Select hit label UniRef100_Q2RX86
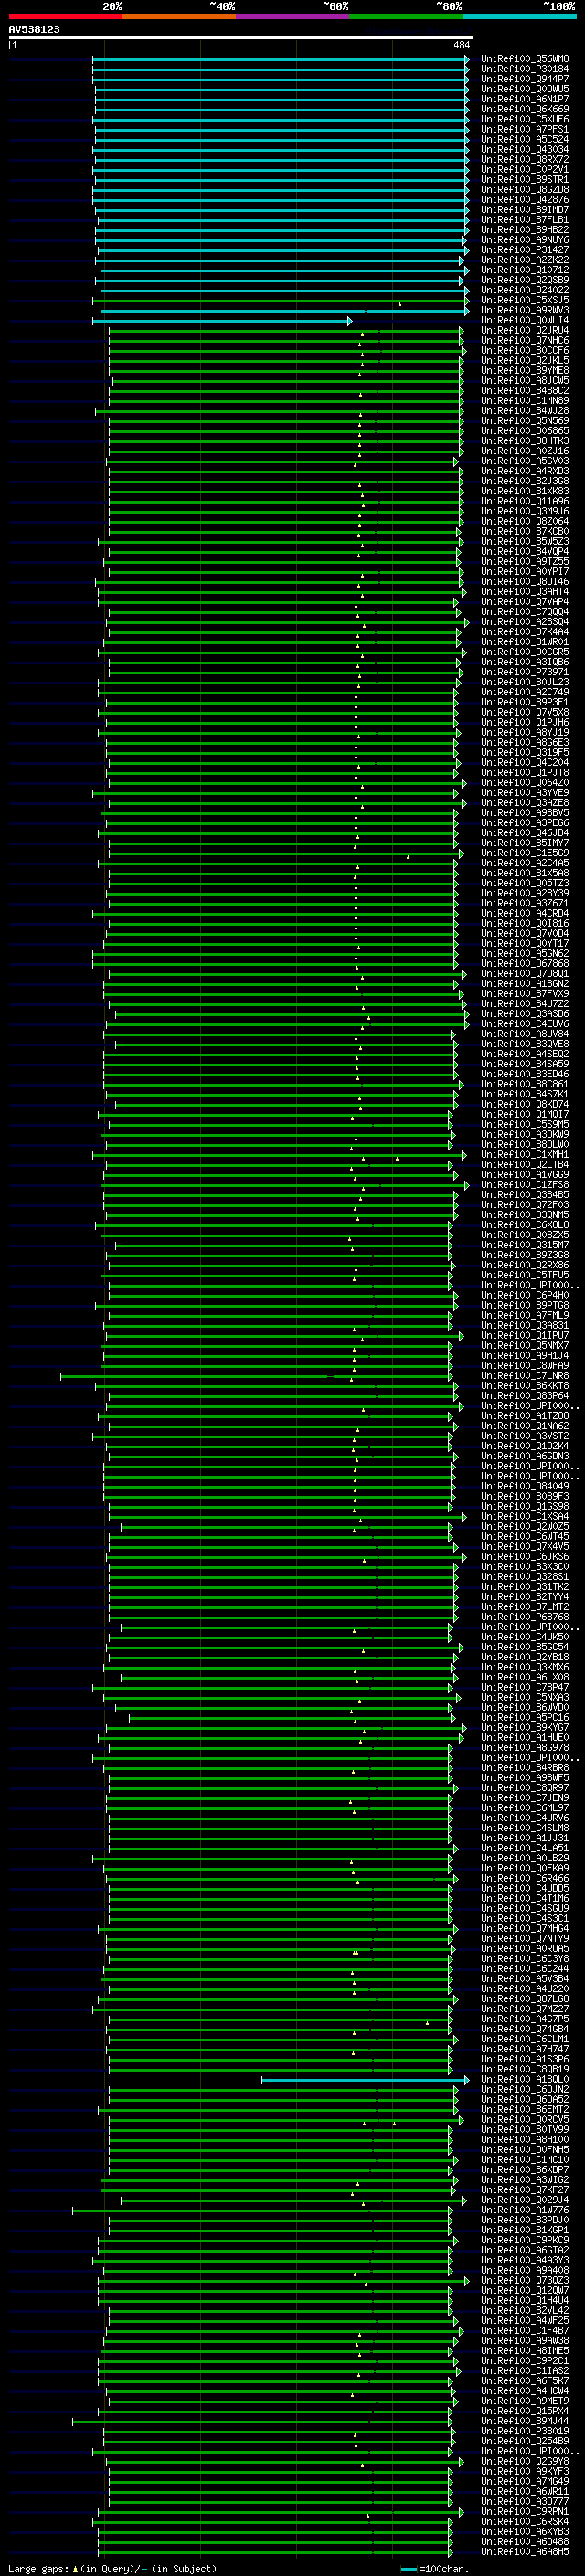This screenshot has height=2576, width=585. tap(525, 1265)
